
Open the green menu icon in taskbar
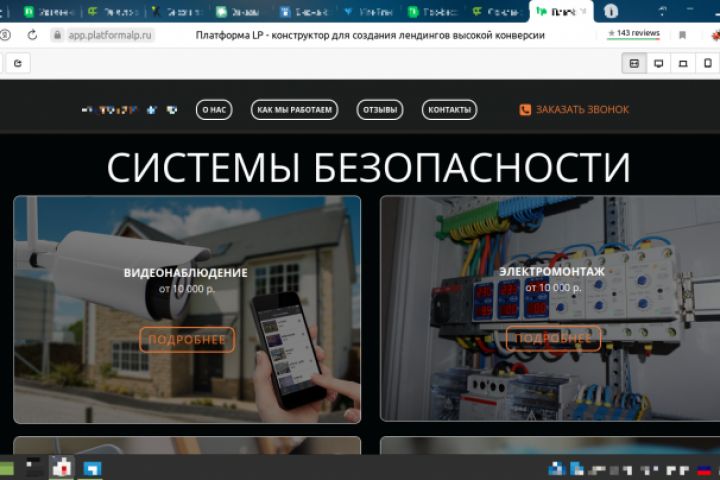coord(6,469)
